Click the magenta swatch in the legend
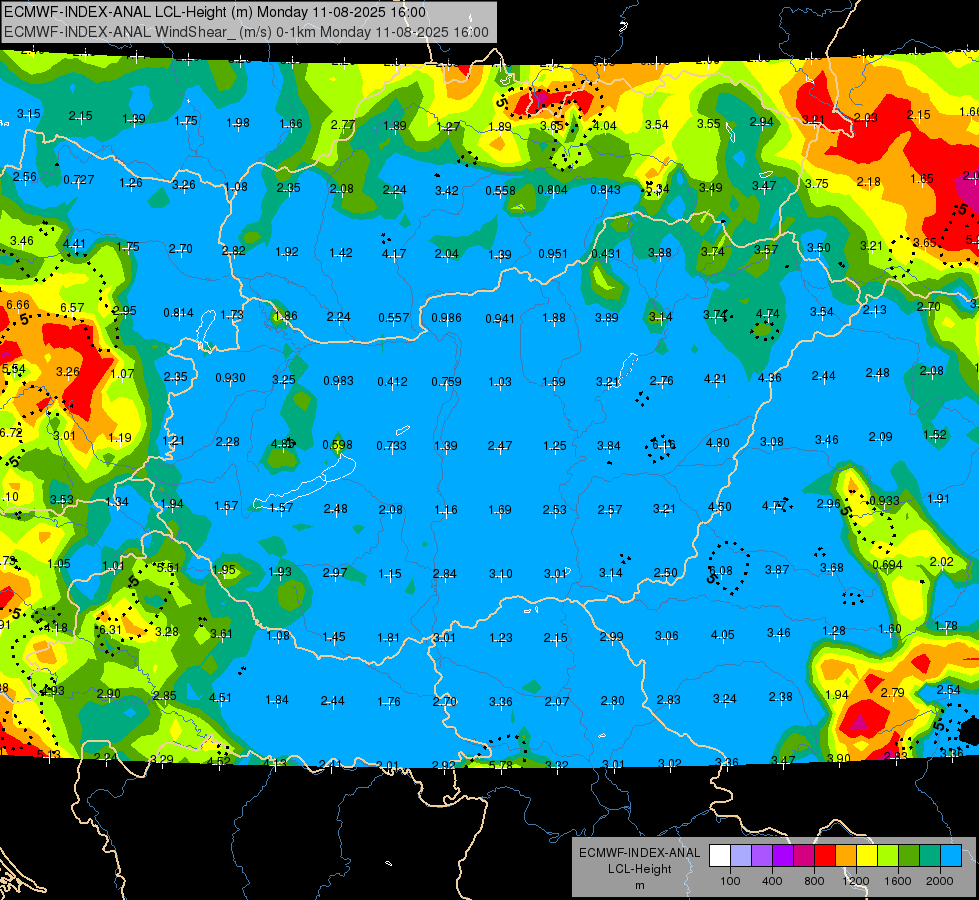Viewport: 979px width, 900px height. (804, 856)
